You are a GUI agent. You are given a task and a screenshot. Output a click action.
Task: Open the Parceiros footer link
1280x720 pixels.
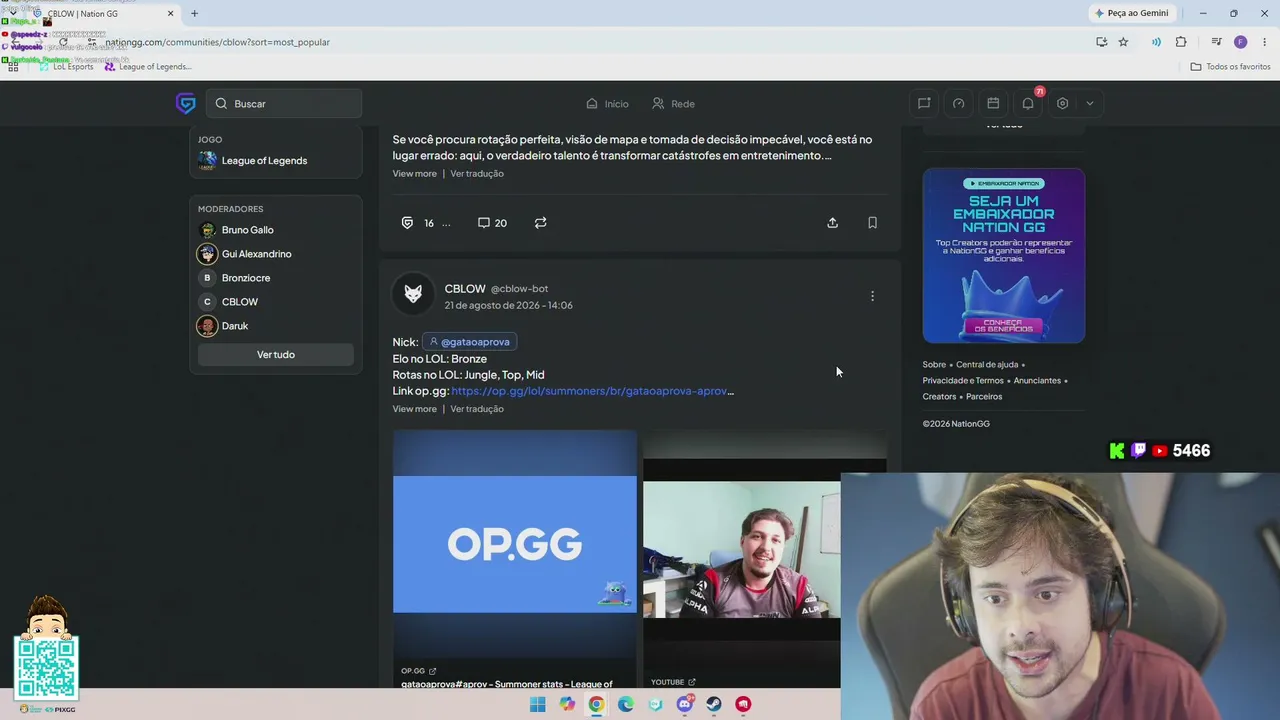(x=984, y=397)
